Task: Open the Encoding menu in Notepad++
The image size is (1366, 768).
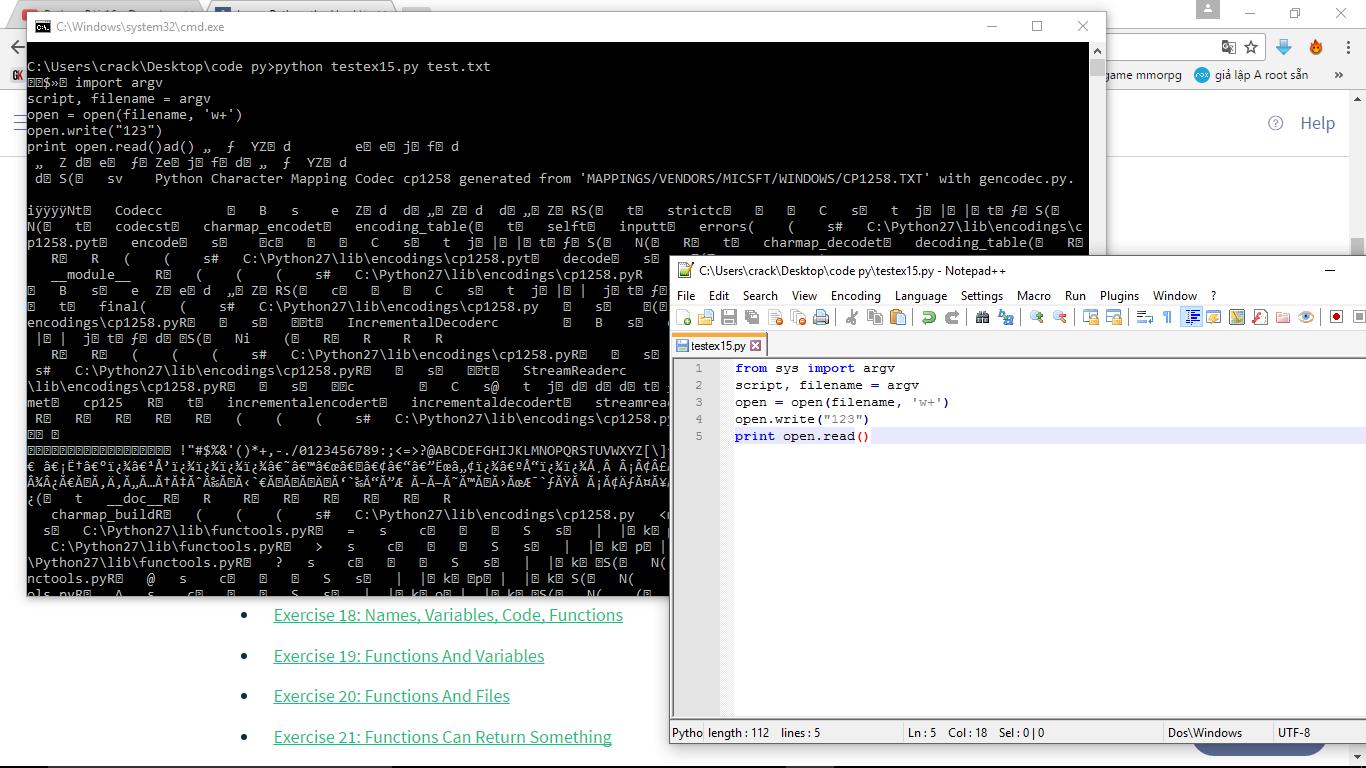Action: tap(855, 296)
